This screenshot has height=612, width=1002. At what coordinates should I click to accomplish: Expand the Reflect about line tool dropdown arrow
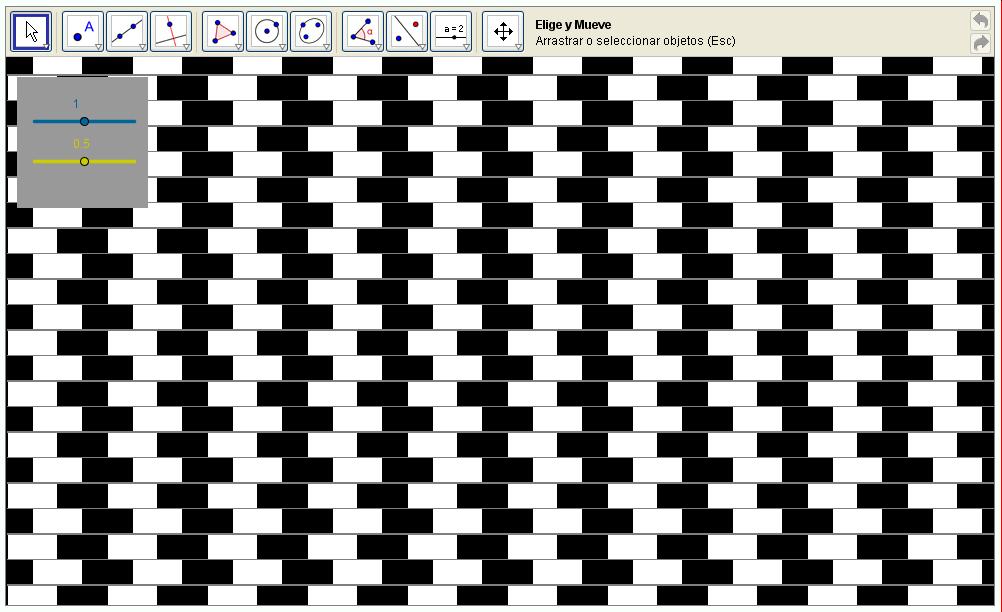(423, 47)
